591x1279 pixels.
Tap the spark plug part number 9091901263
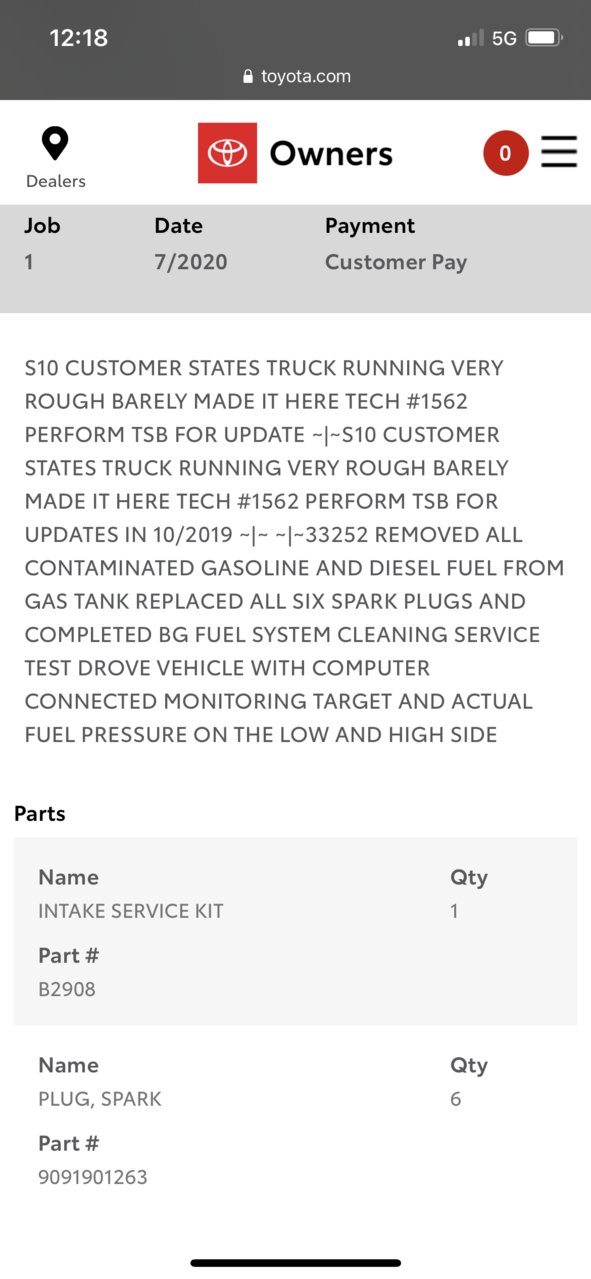[x=93, y=1177]
